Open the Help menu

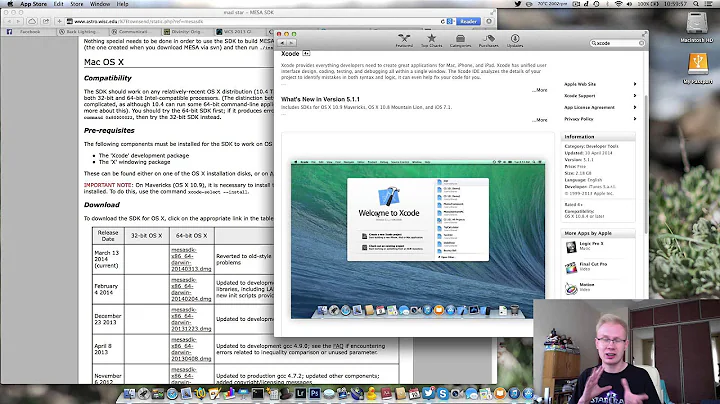[122, 4]
